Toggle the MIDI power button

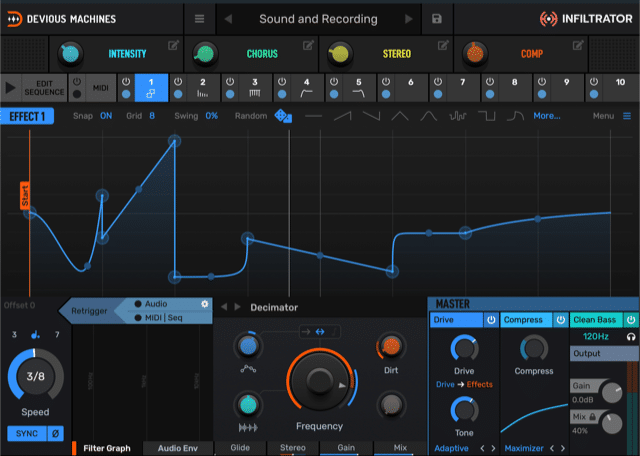77,81
